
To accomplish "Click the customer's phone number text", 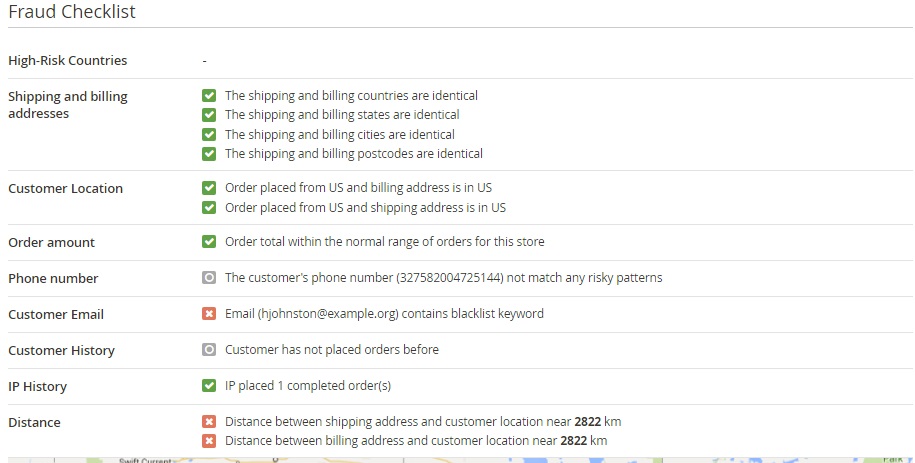I will pos(443,278).
